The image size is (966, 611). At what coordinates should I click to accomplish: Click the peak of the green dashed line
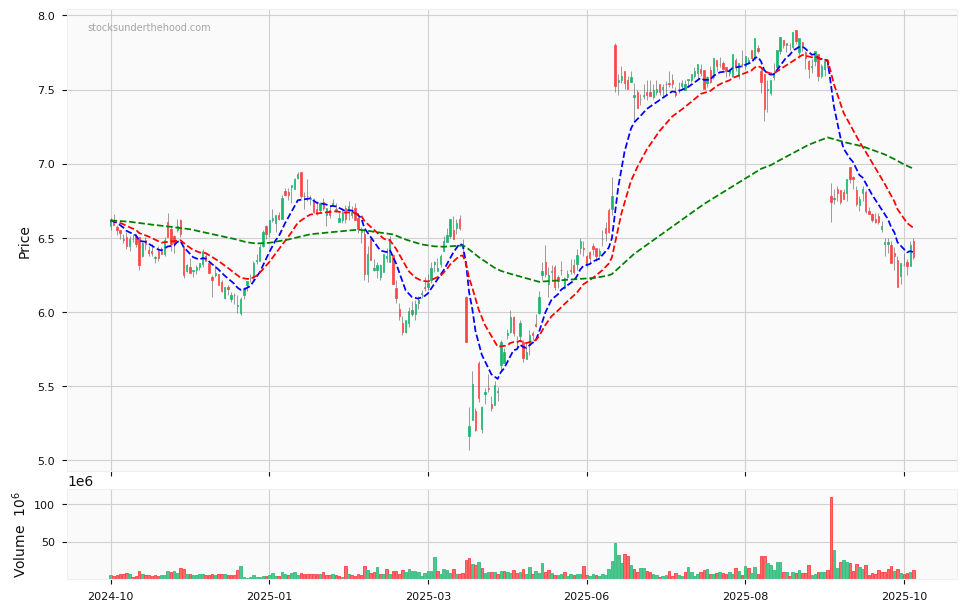[x=828, y=138]
